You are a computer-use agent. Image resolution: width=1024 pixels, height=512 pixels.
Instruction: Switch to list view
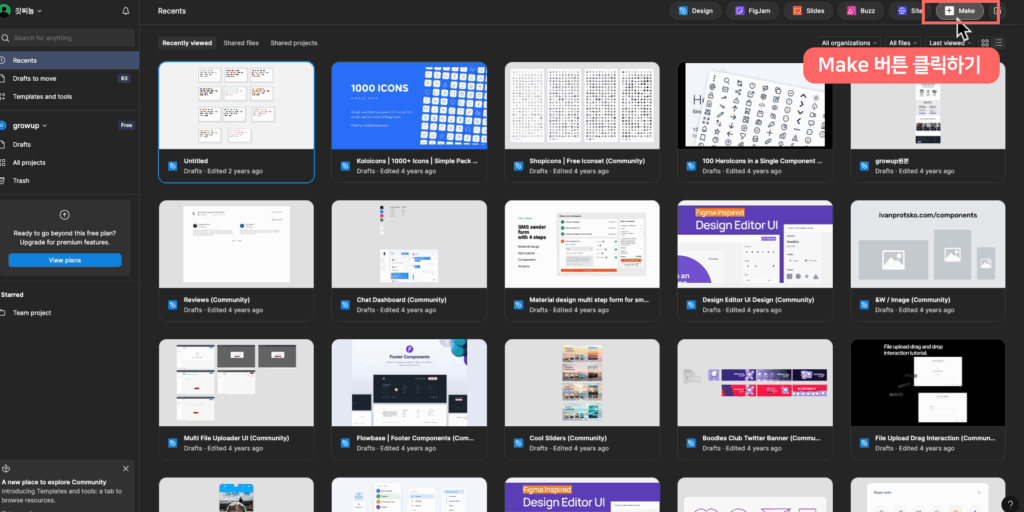[998, 43]
